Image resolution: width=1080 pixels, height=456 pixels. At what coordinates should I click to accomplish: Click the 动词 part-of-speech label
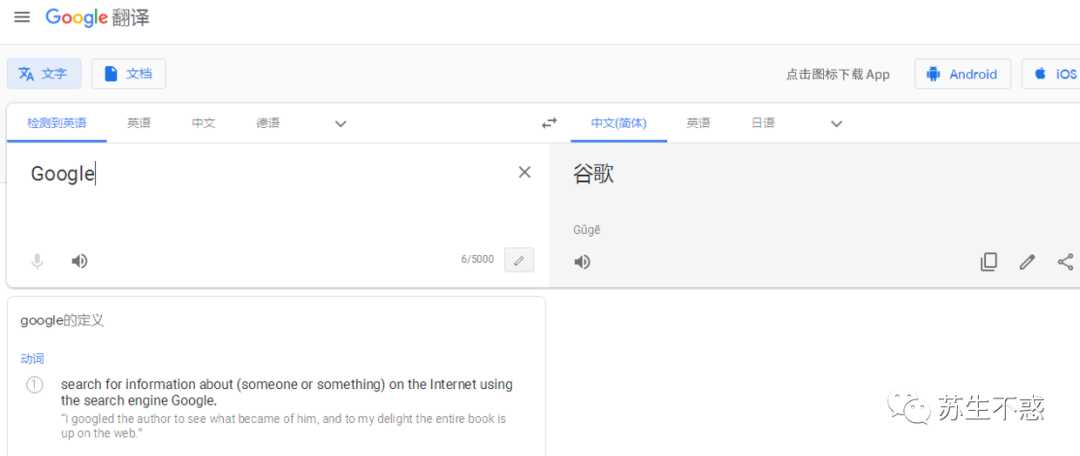(x=32, y=358)
